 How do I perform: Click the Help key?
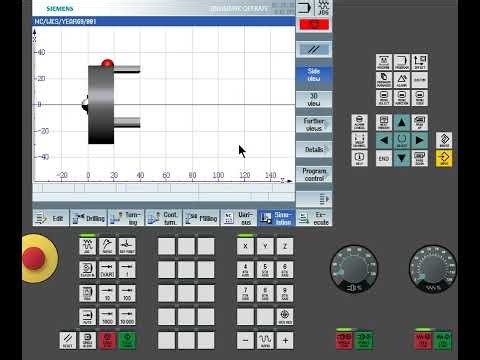(x=359, y=158)
